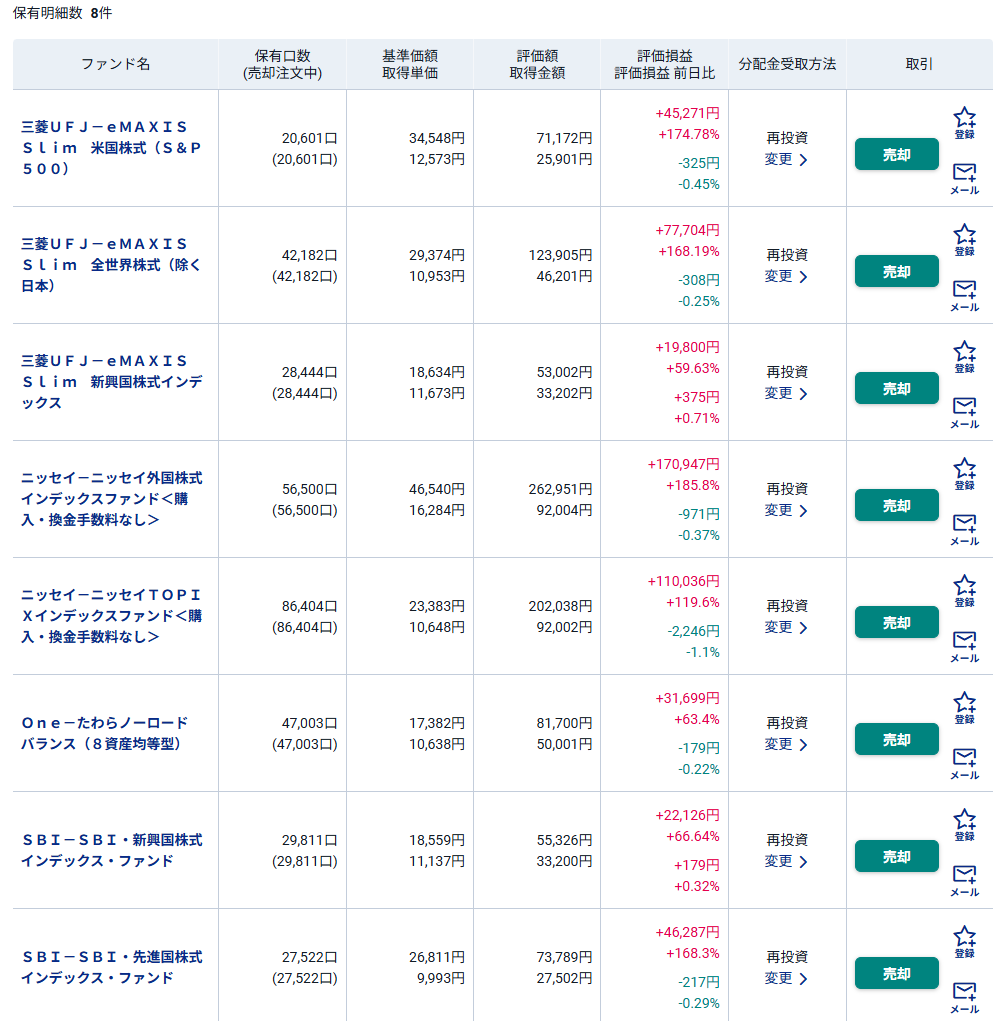Click メール icon for S&P500 fund row
This screenshot has width=1001, height=1021.
click(965, 178)
